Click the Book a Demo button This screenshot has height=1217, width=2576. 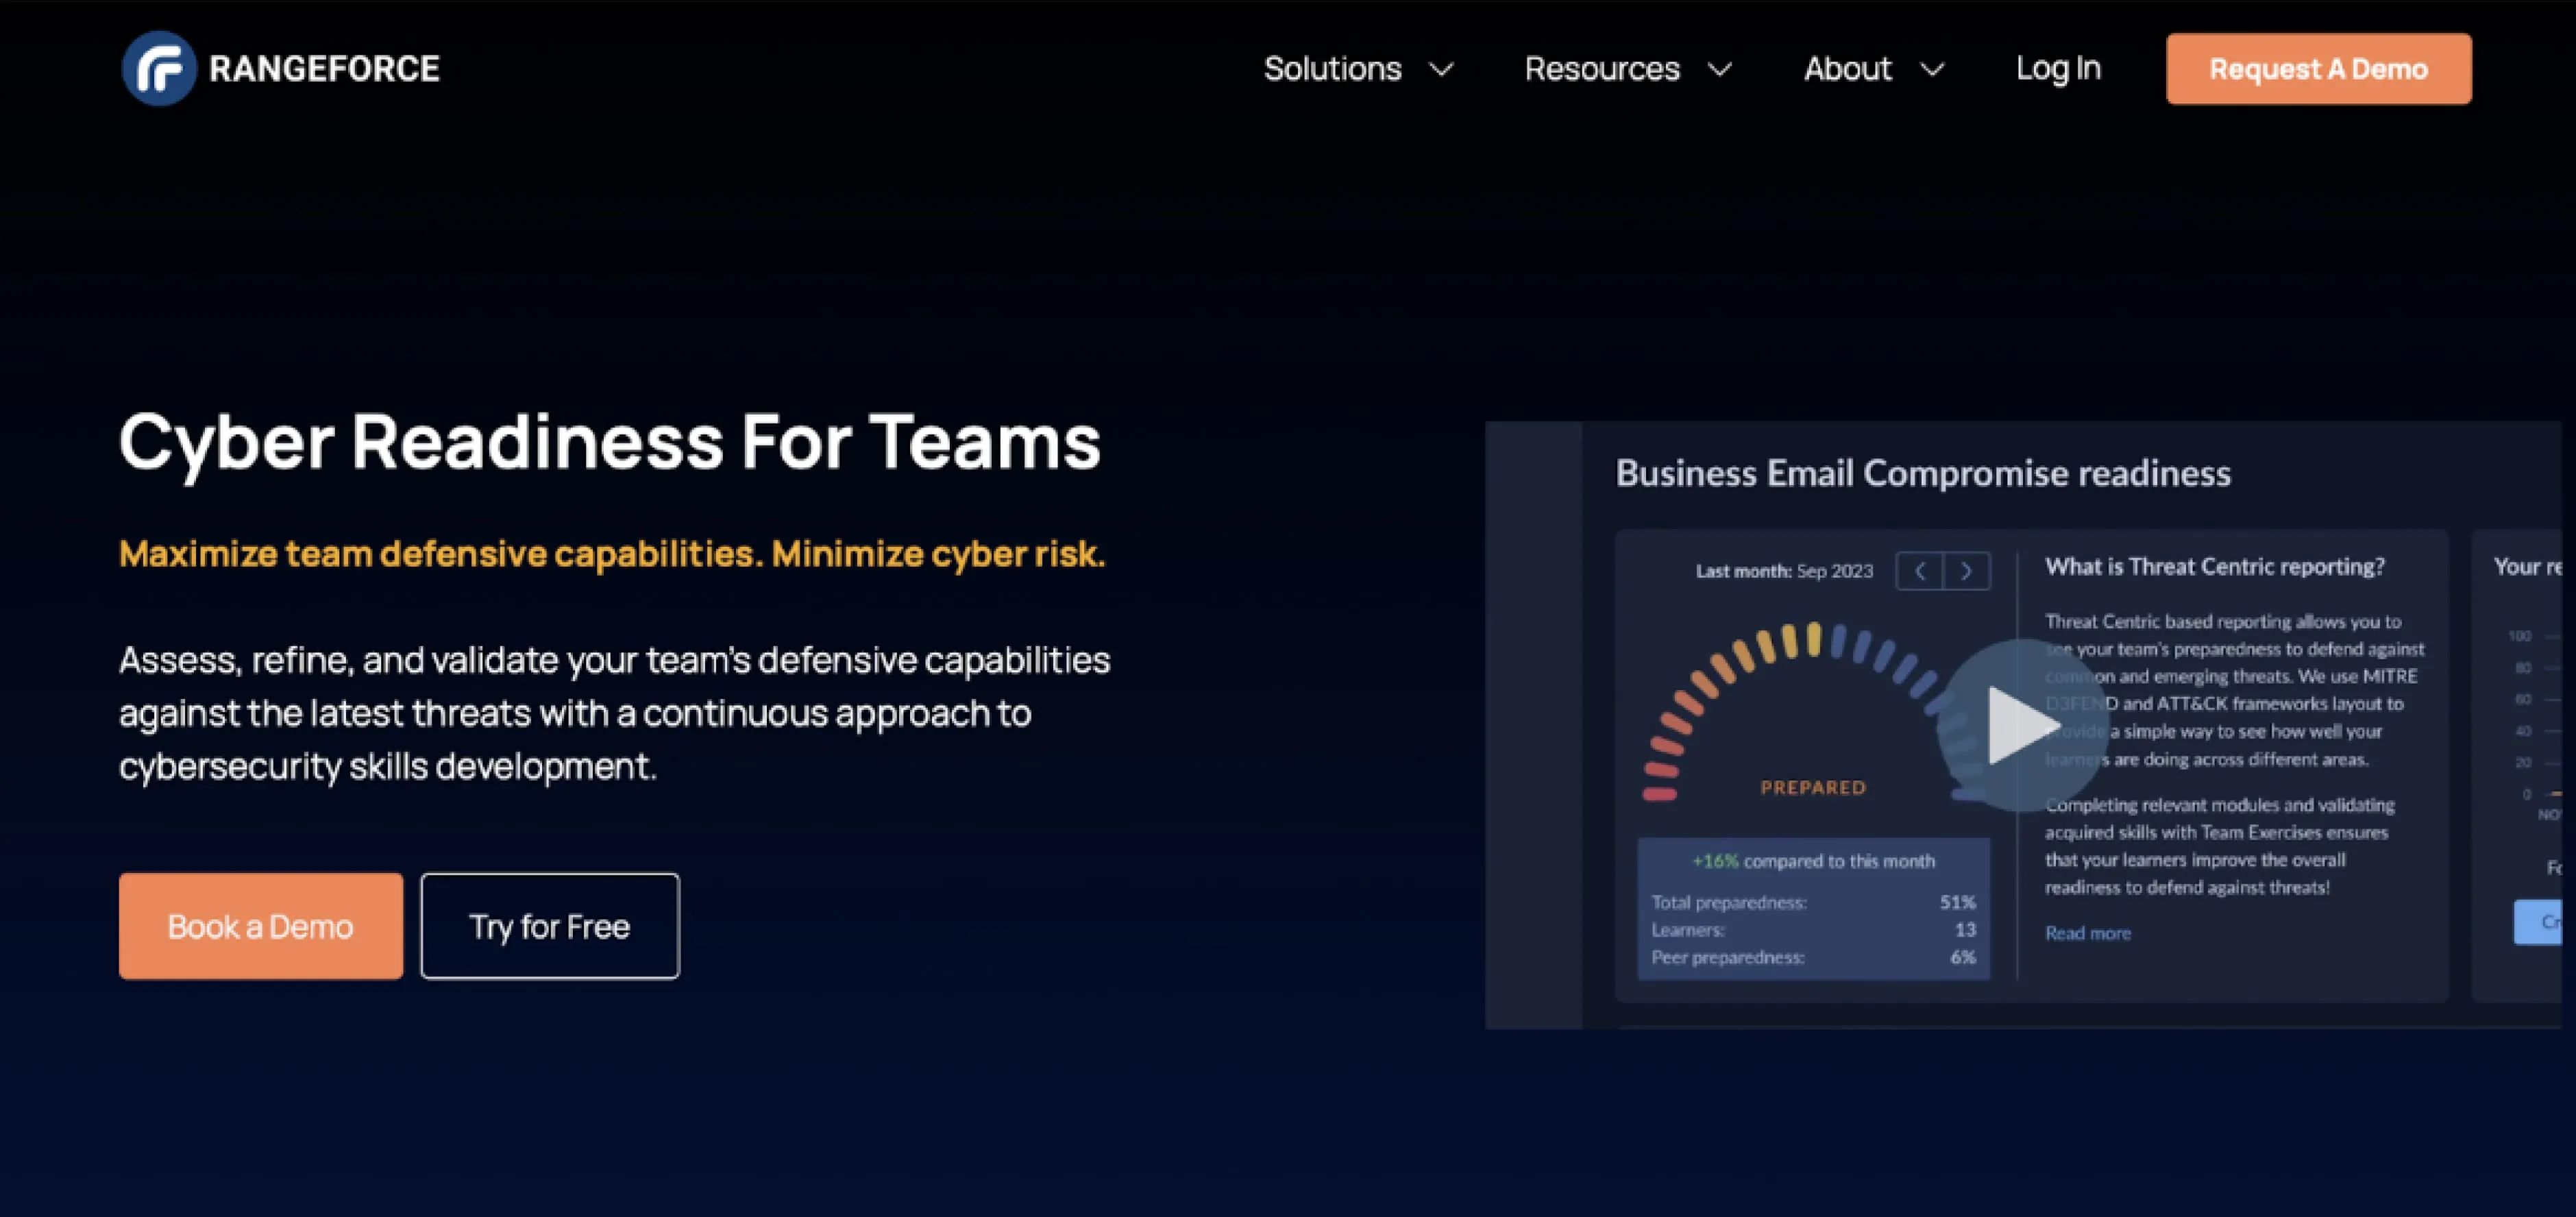coord(261,926)
